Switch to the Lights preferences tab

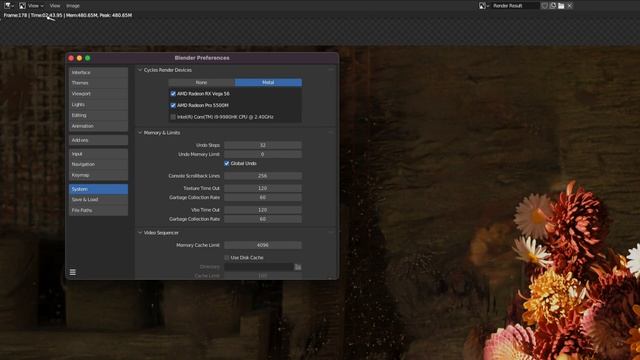point(98,104)
